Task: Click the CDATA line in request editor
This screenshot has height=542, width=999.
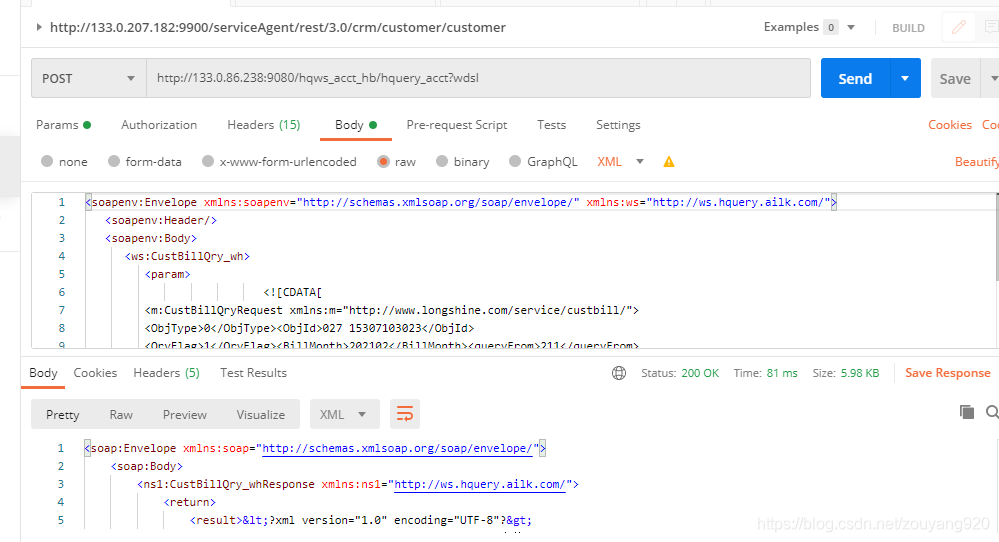Action: [292, 292]
